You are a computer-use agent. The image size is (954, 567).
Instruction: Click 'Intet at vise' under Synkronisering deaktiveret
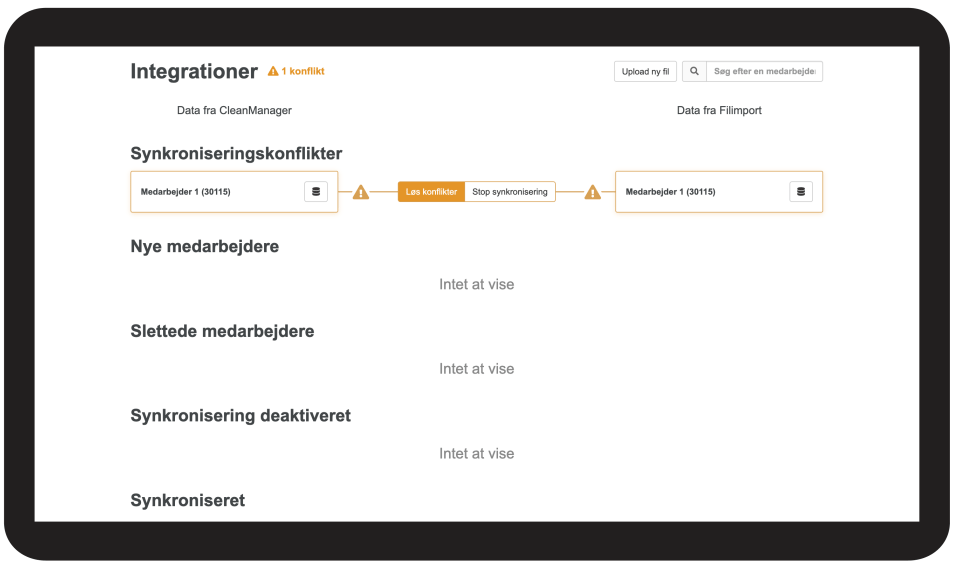pyautogui.click(x=476, y=453)
